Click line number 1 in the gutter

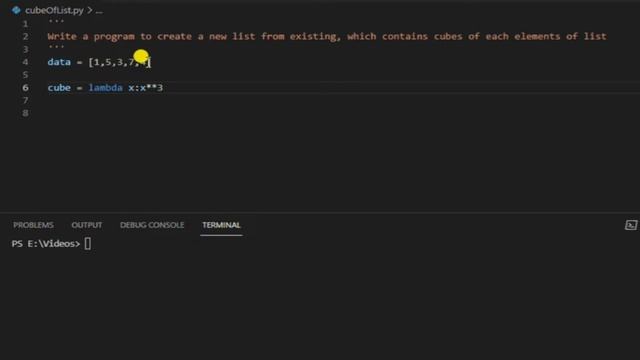[x=25, y=24]
